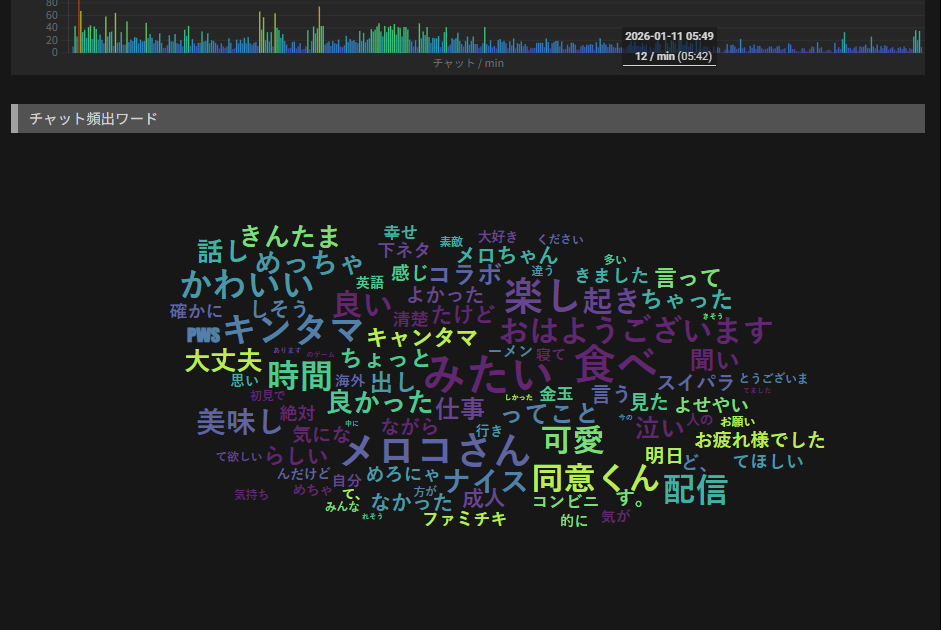Click the word 泣い in cloud
941x630 pixels.
(660, 428)
